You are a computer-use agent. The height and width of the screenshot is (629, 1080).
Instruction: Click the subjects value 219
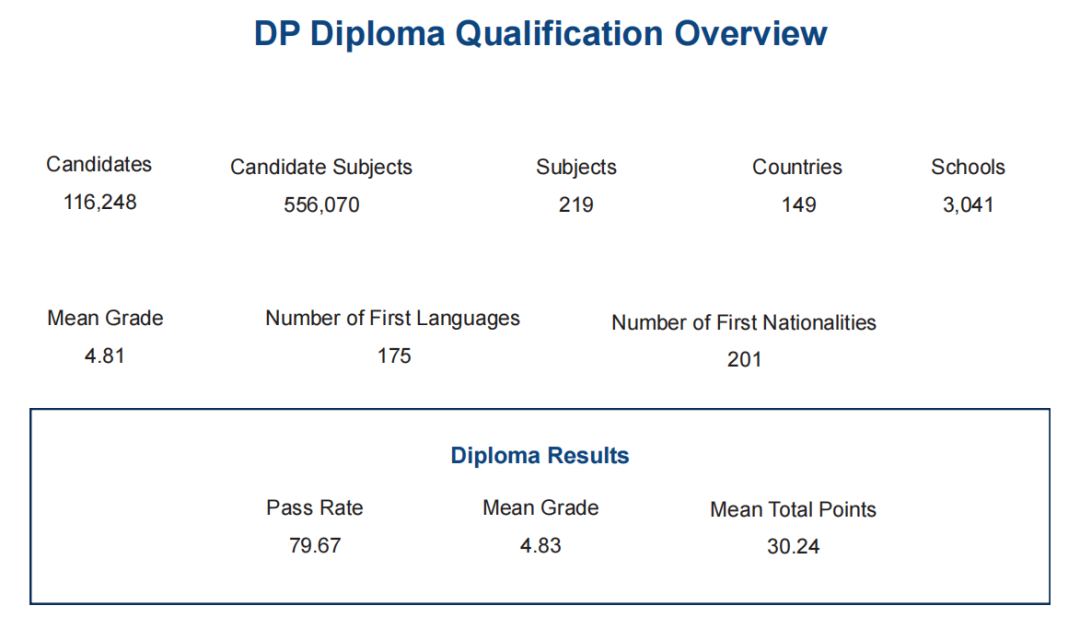coord(576,205)
